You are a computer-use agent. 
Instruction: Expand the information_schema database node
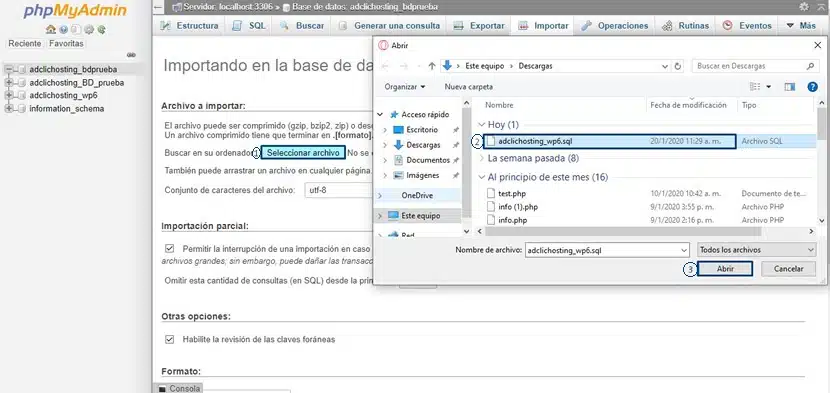(x=9, y=109)
